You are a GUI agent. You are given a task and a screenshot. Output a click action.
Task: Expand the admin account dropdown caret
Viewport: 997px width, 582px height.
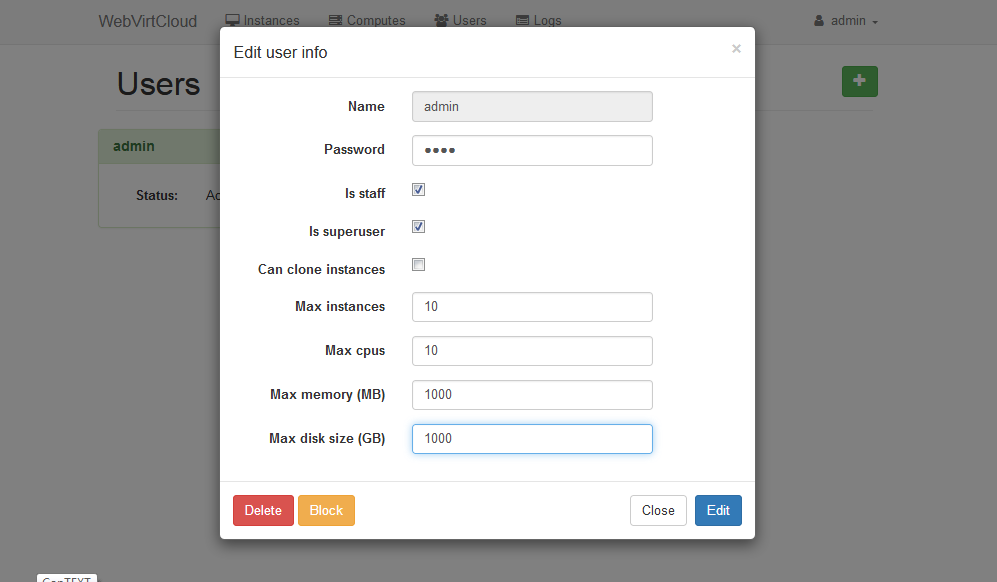click(x=875, y=22)
